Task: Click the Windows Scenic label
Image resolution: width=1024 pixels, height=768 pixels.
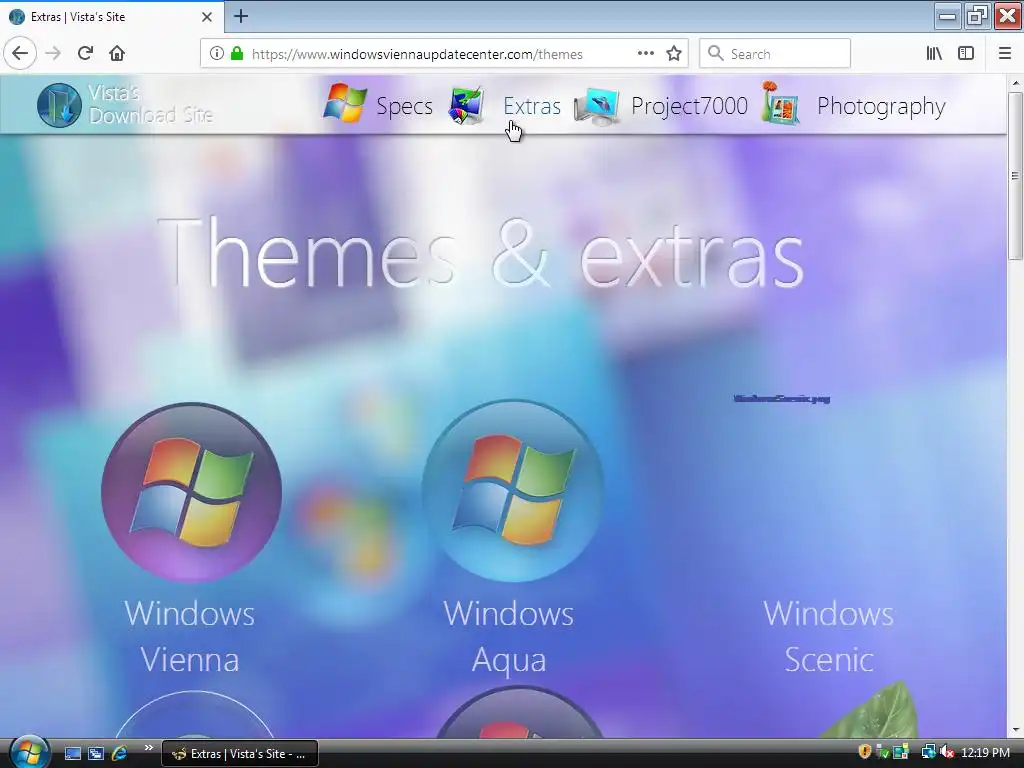Action: pyautogui.click(x=829, y=636)
